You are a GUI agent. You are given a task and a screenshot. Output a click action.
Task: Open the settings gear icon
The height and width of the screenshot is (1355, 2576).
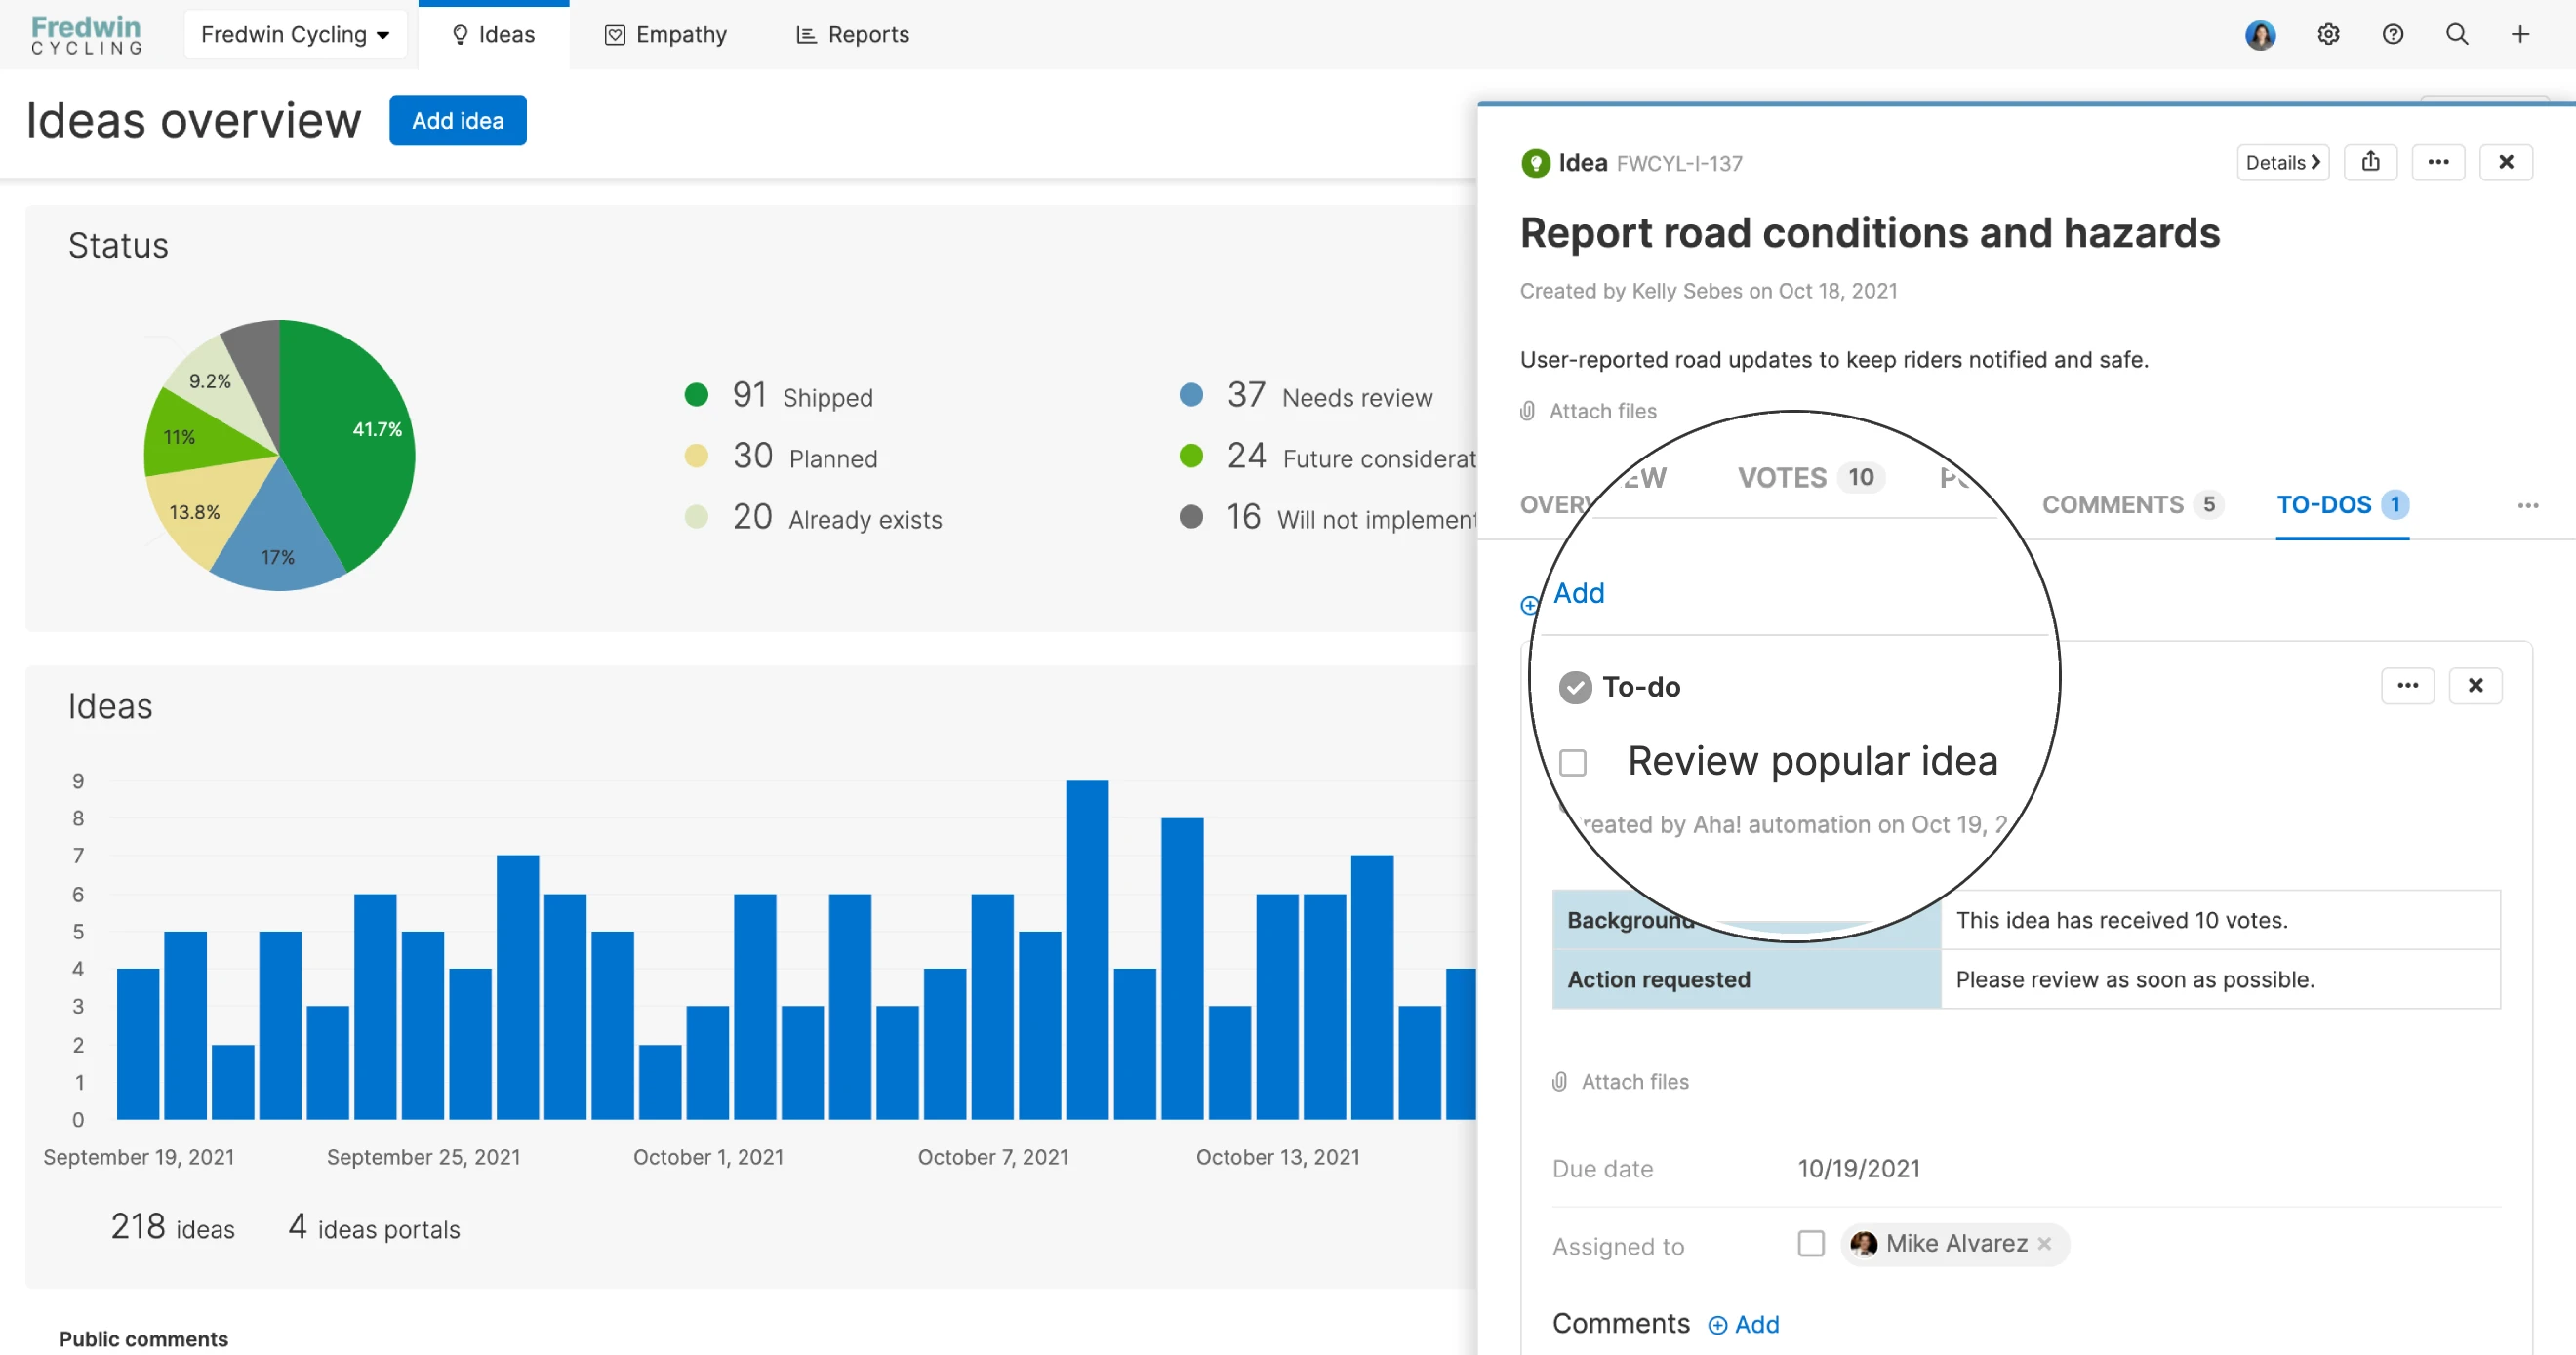[2328, 35]
